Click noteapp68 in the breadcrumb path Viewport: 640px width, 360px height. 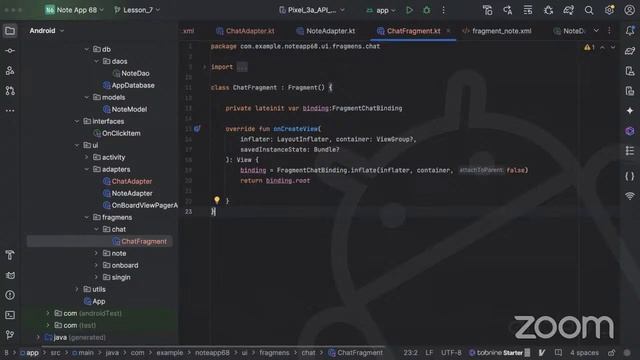pos(212,353)
